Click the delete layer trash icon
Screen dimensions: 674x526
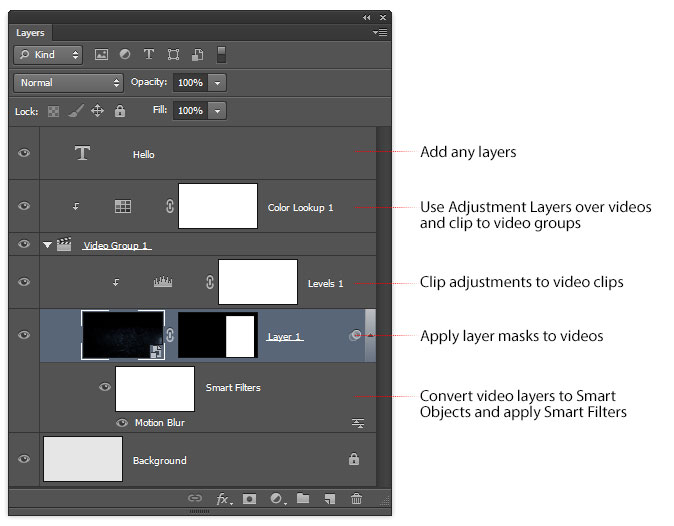click(356, 498)
